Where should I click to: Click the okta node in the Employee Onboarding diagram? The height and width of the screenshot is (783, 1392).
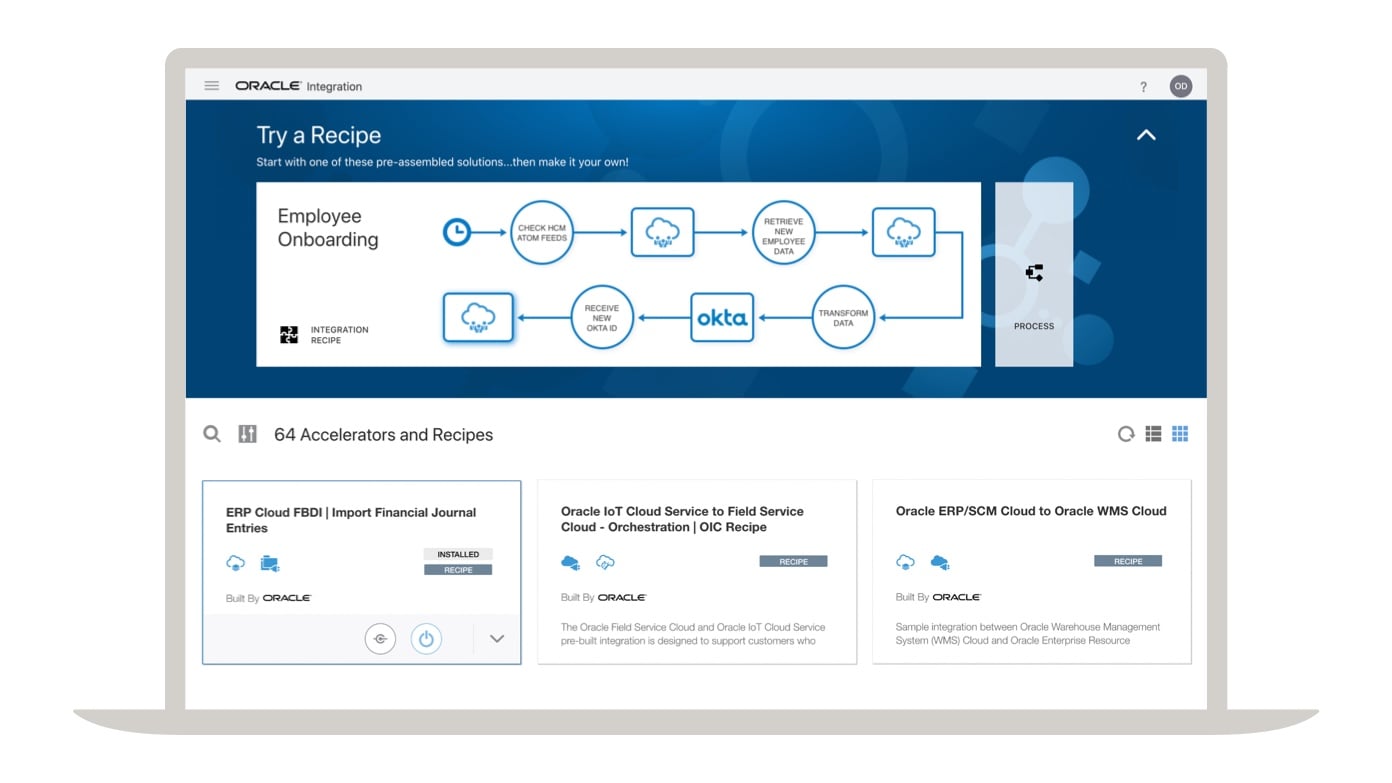722,317
